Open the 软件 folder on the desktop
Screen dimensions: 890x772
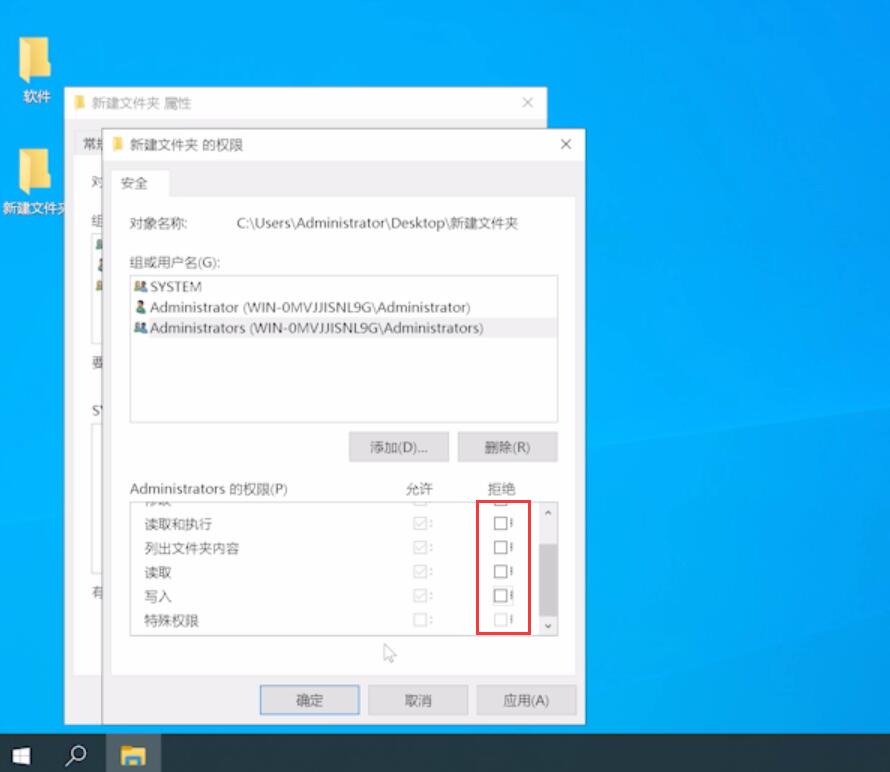click(35, 69)
